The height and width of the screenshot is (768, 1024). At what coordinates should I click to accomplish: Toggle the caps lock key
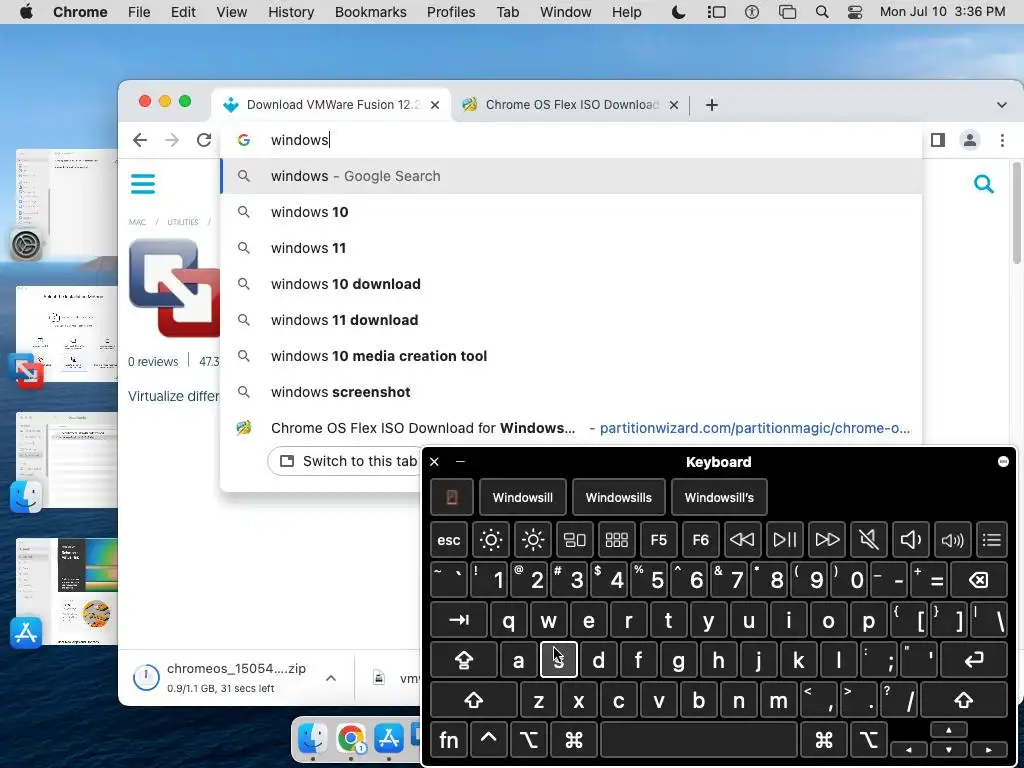click(x=464, y=660)
